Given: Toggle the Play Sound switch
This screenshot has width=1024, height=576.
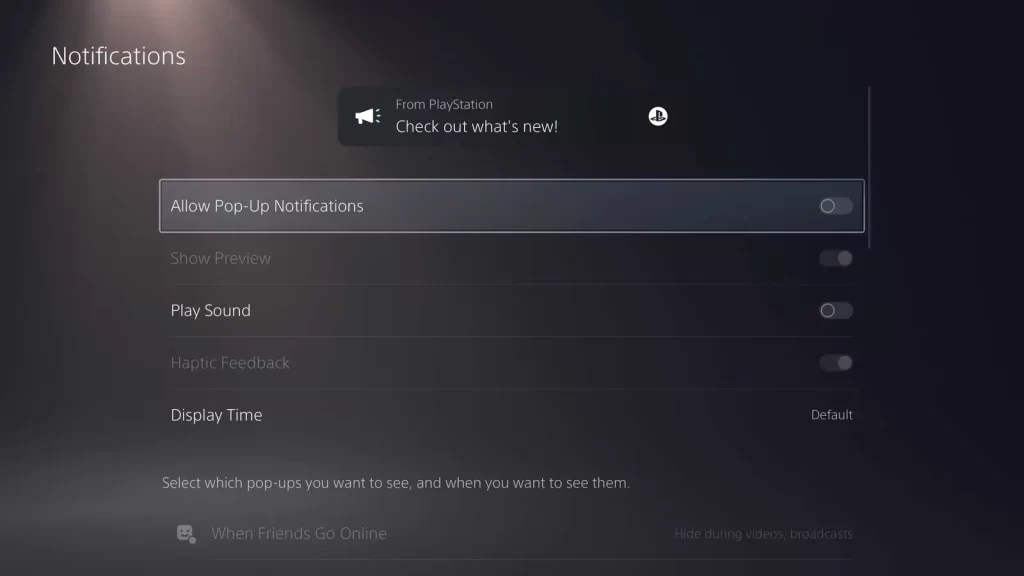Looking at the screenshot, I should pyautogui.click(x=836, y=311).
